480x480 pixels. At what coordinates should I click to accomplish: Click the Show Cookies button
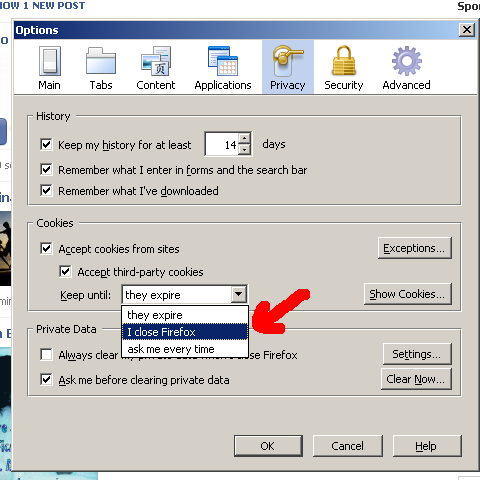408,294
